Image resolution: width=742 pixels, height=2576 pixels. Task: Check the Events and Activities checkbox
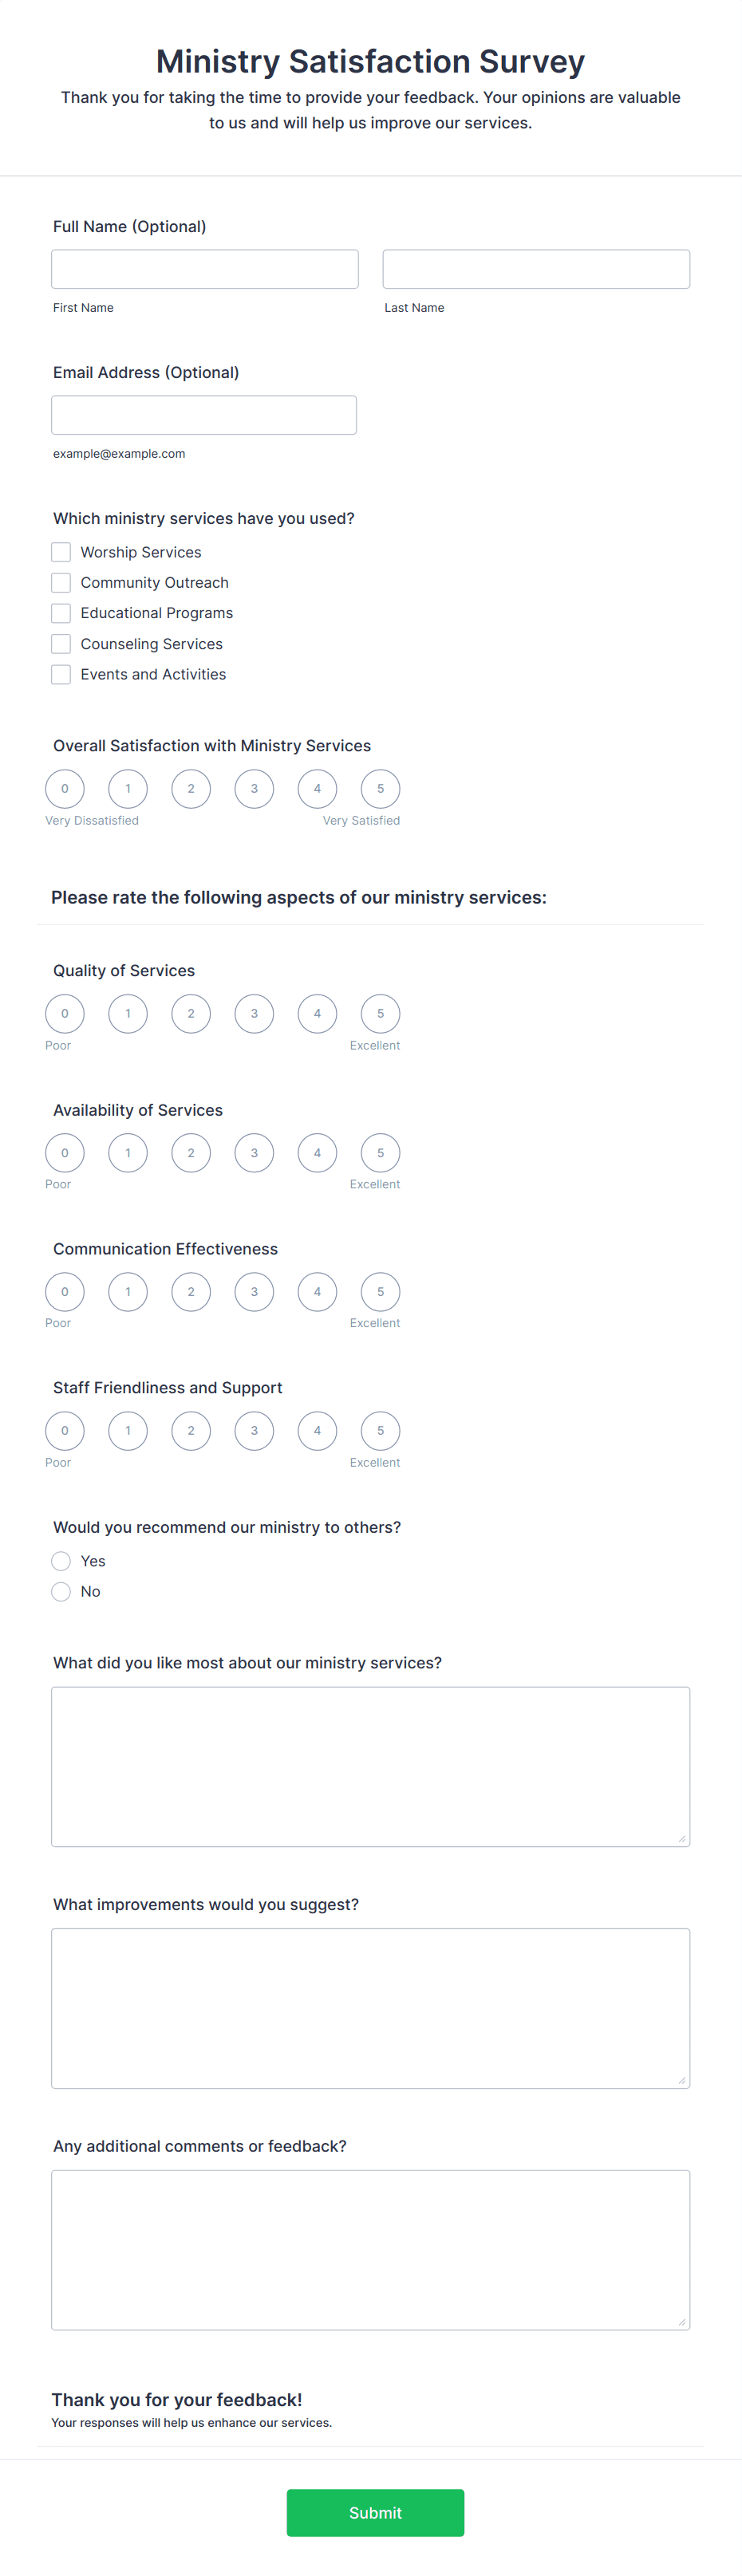click(60, 673)
